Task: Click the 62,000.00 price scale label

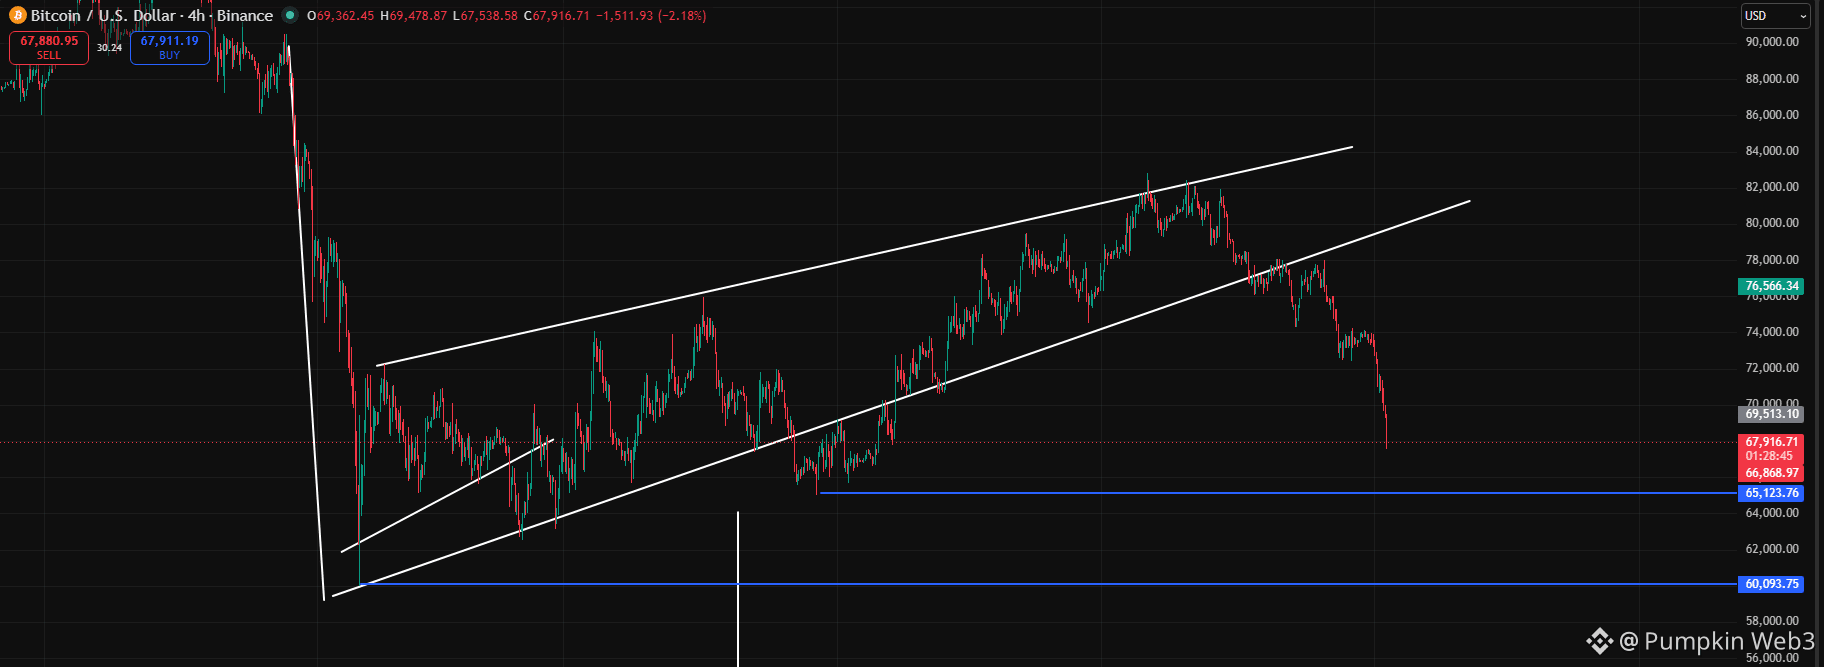Action: pos(1772,549)
